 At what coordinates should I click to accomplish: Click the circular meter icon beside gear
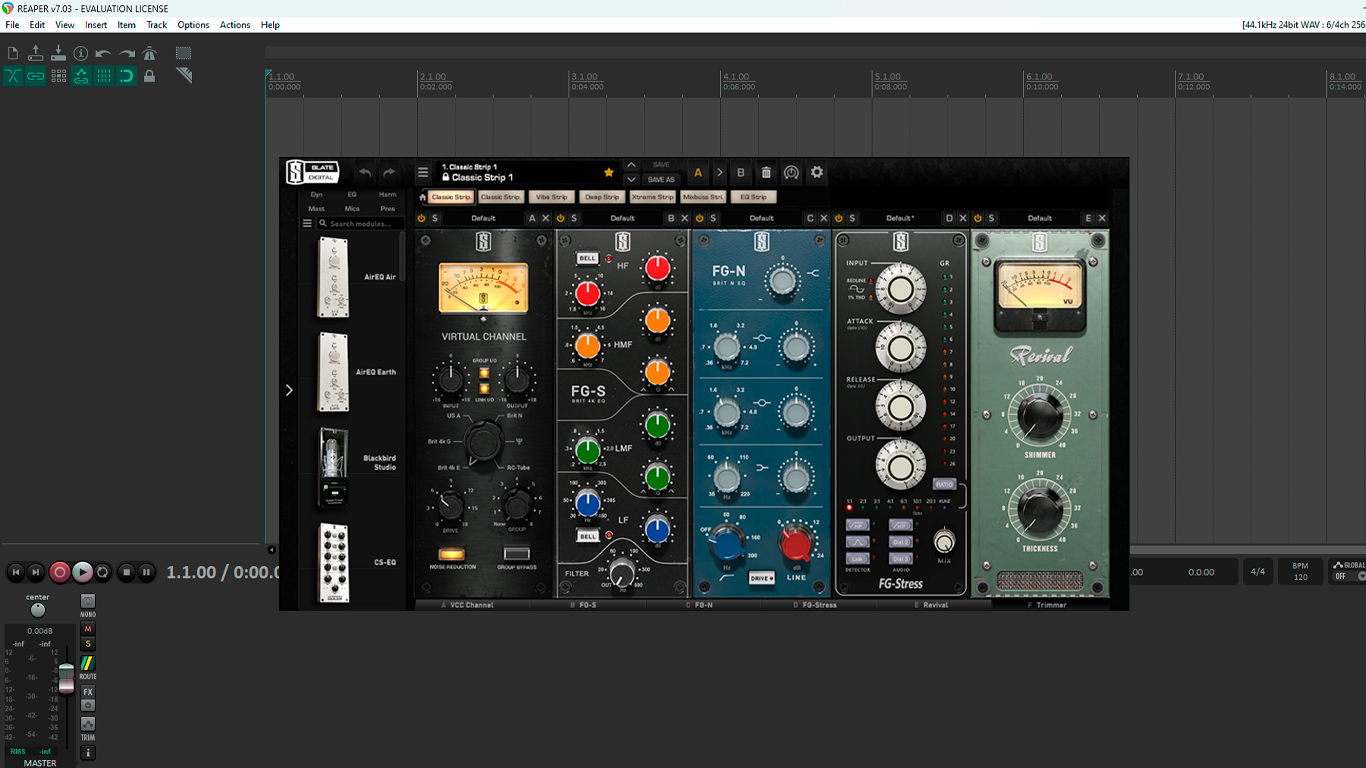[x=791, y=173]
